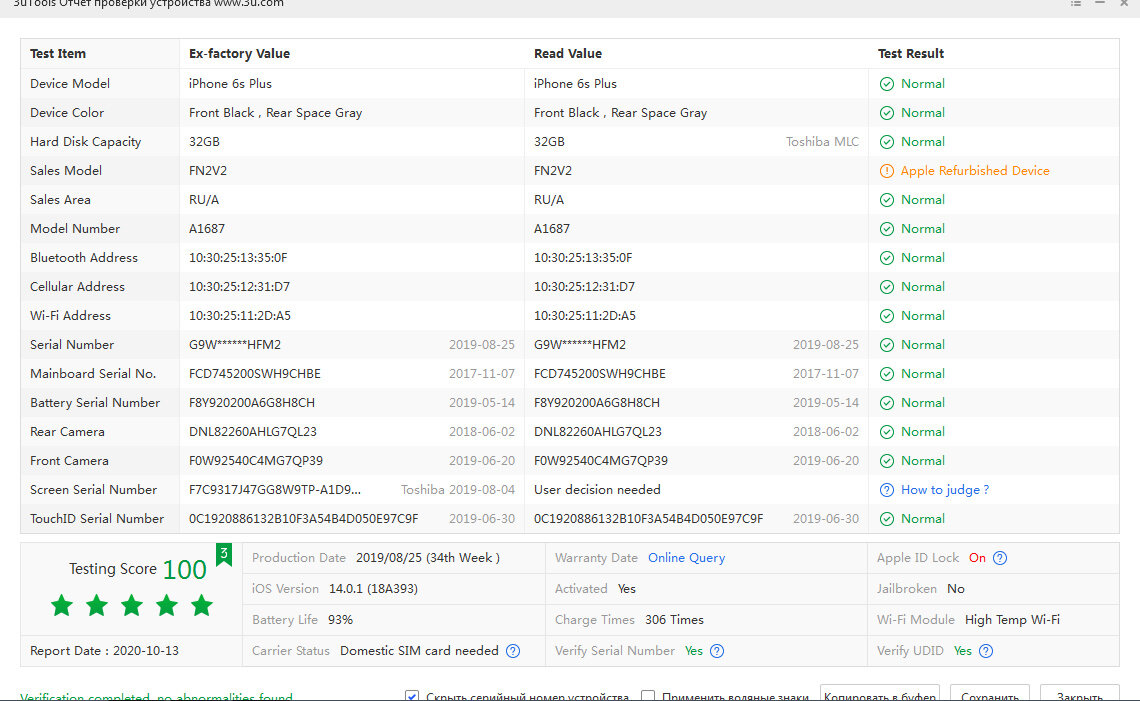
Task: Click ex-factory screen serial F7C9317J47GG8W9TP-A1D9...
Action: click(275, 490)
